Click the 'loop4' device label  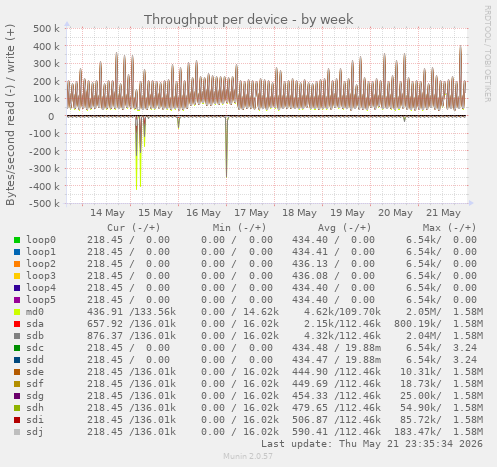click(x=41, y=288)
